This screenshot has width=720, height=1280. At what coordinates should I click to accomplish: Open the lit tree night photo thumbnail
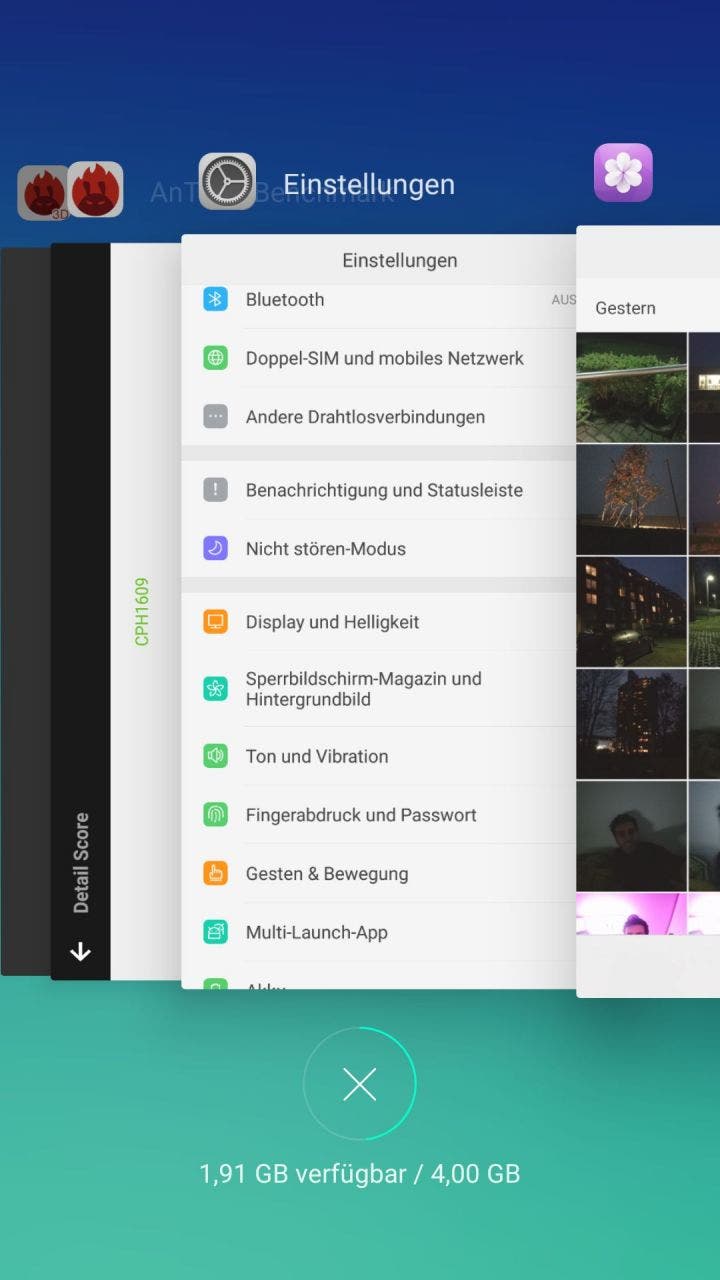[x=631, y=499]
